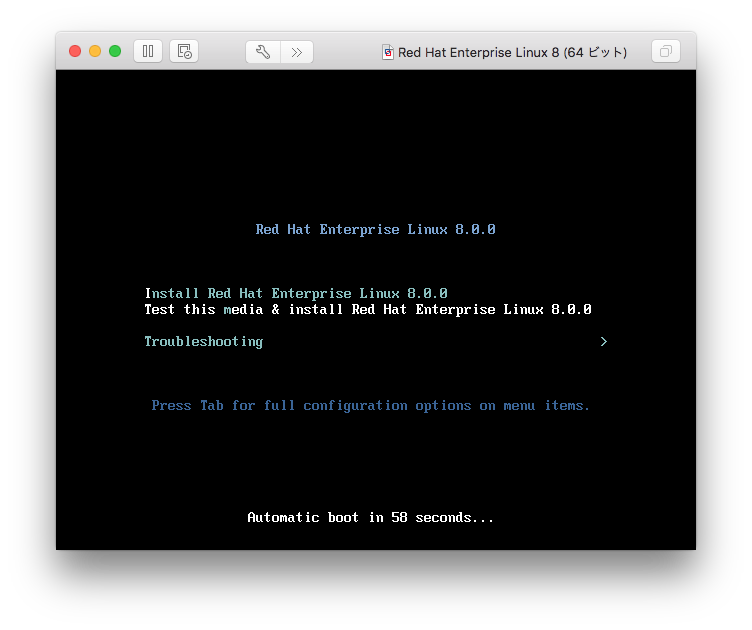
Task: Click the Automatic boot in 58 seconds text
Action: [370, 517]
